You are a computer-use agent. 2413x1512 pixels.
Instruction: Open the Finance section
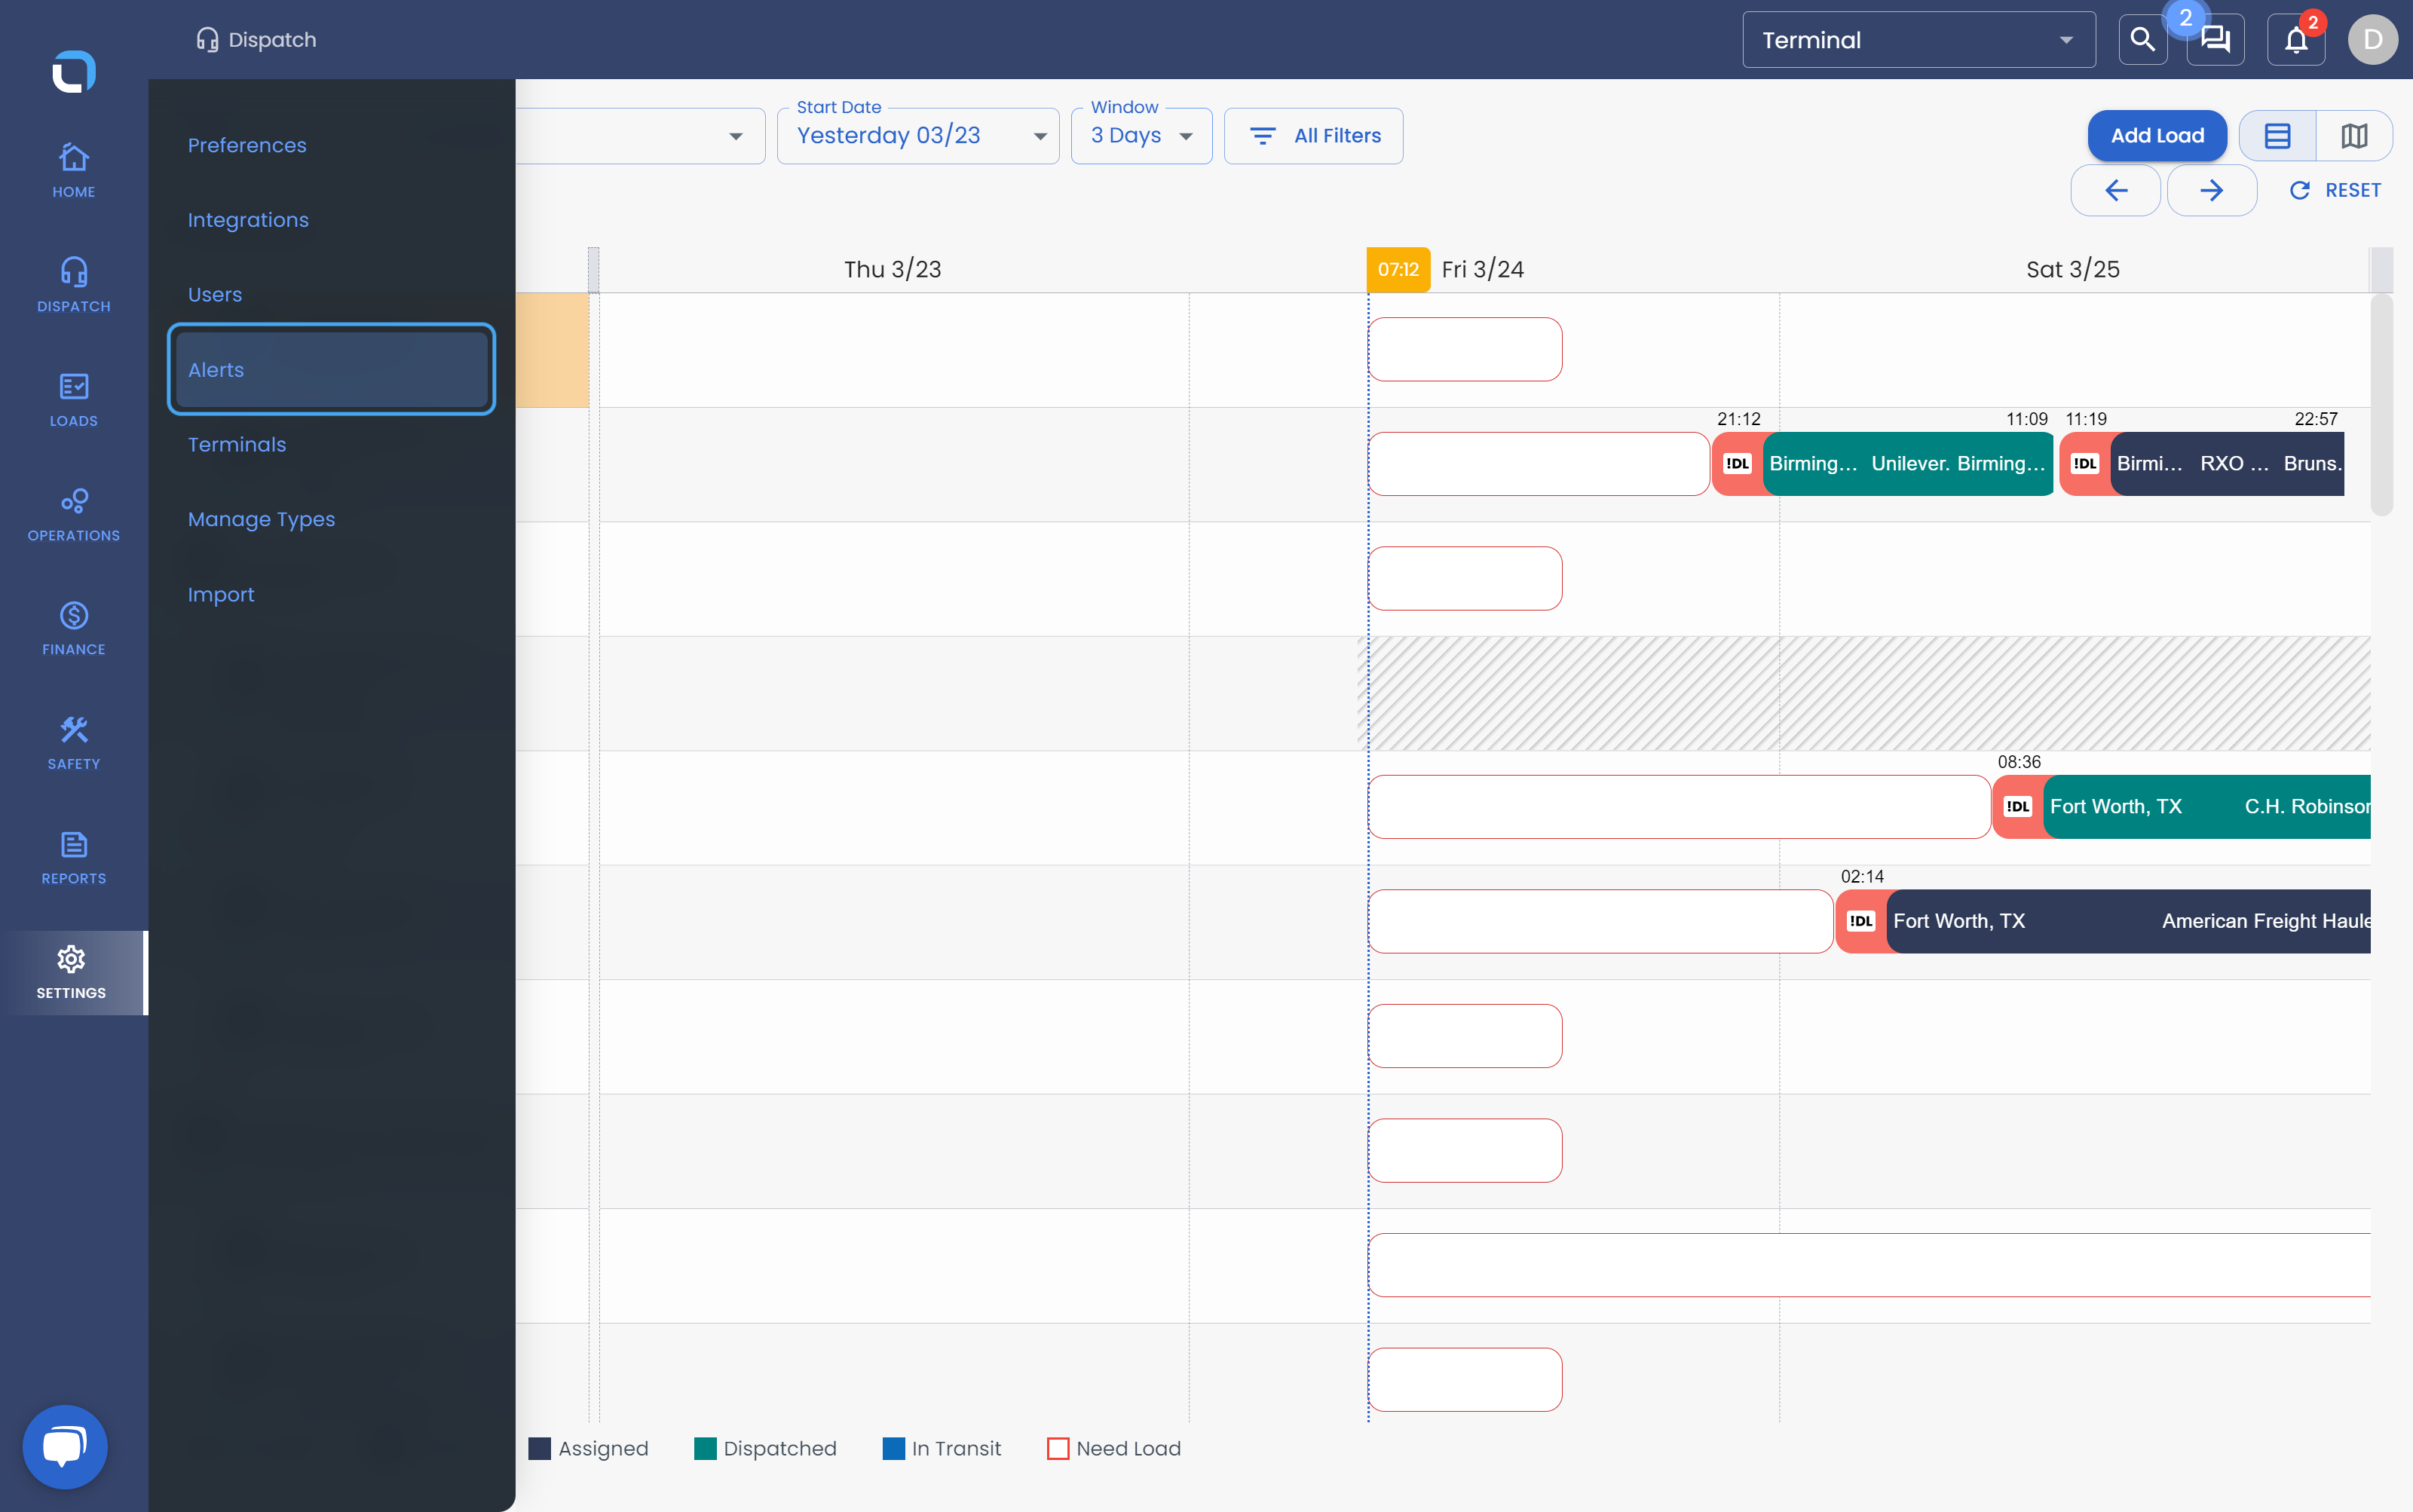(74, 628)
